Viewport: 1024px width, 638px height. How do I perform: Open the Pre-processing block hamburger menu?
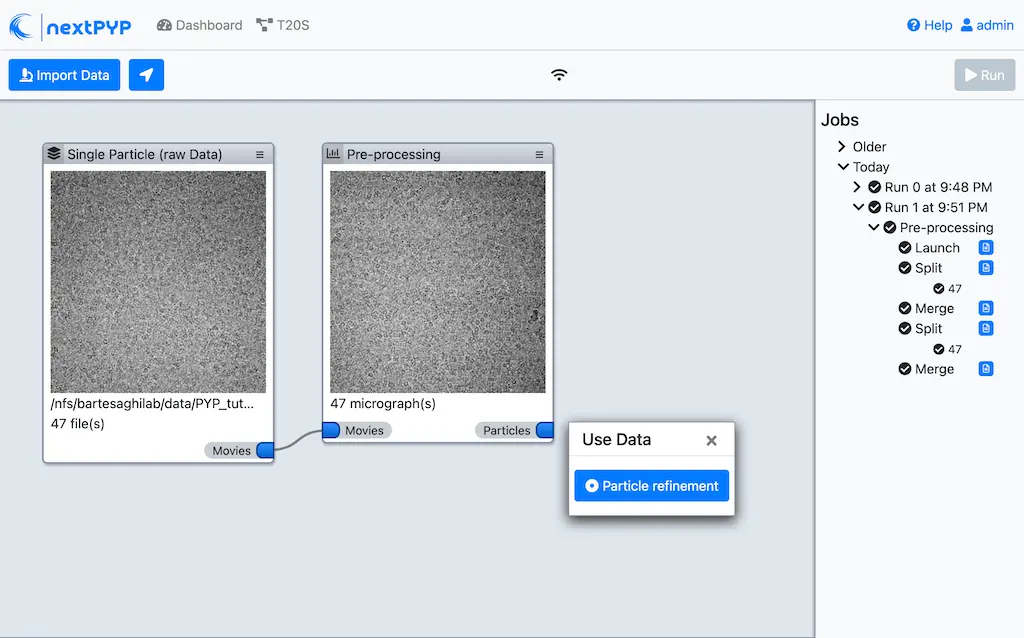541,154
